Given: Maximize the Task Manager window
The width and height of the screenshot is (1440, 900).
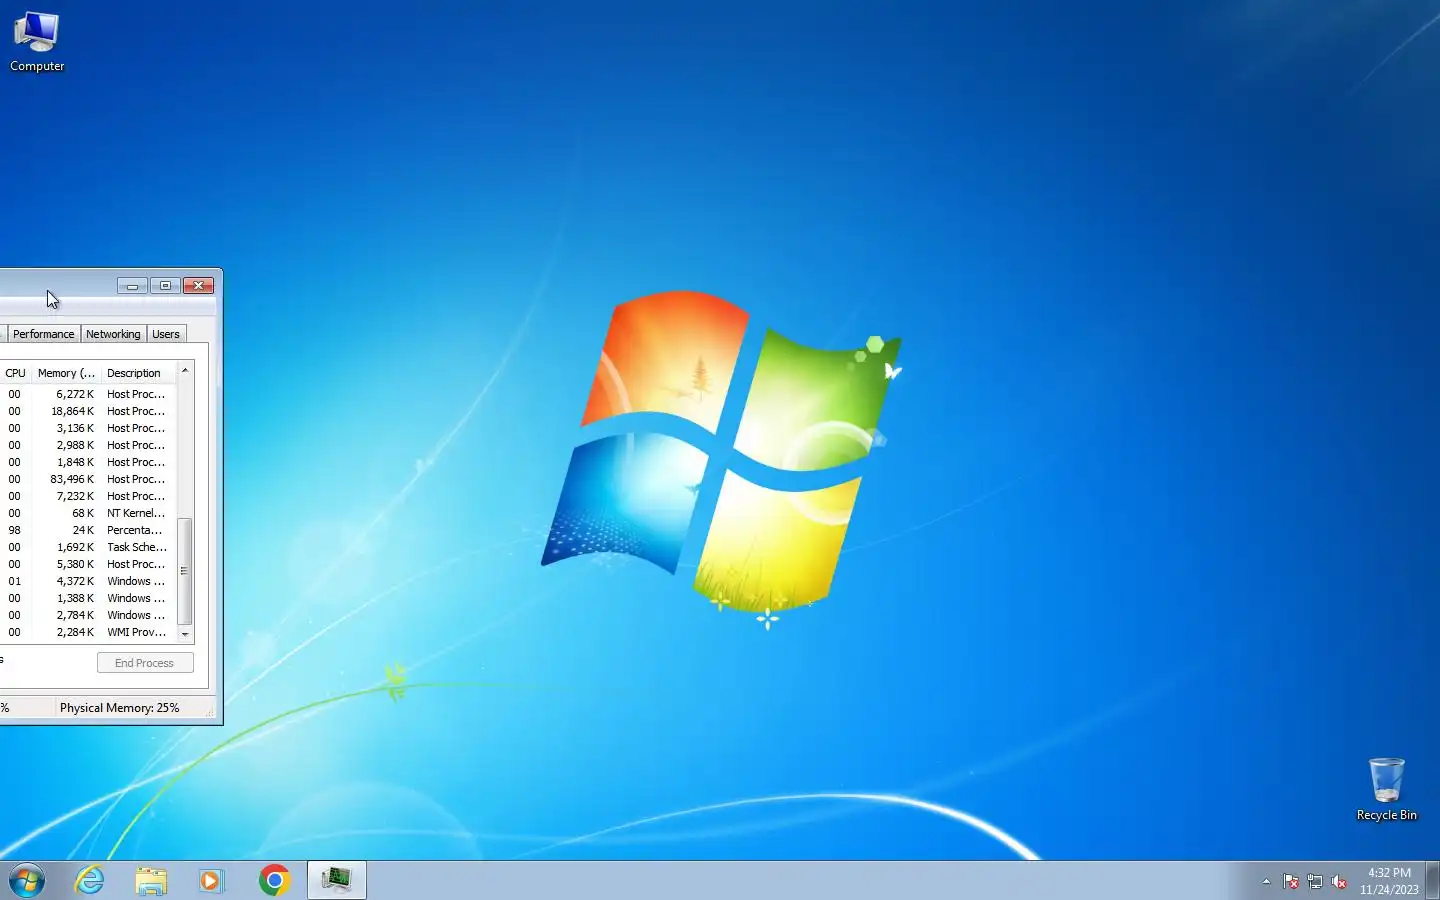Looking at the screenshot, I should [165, 286].
